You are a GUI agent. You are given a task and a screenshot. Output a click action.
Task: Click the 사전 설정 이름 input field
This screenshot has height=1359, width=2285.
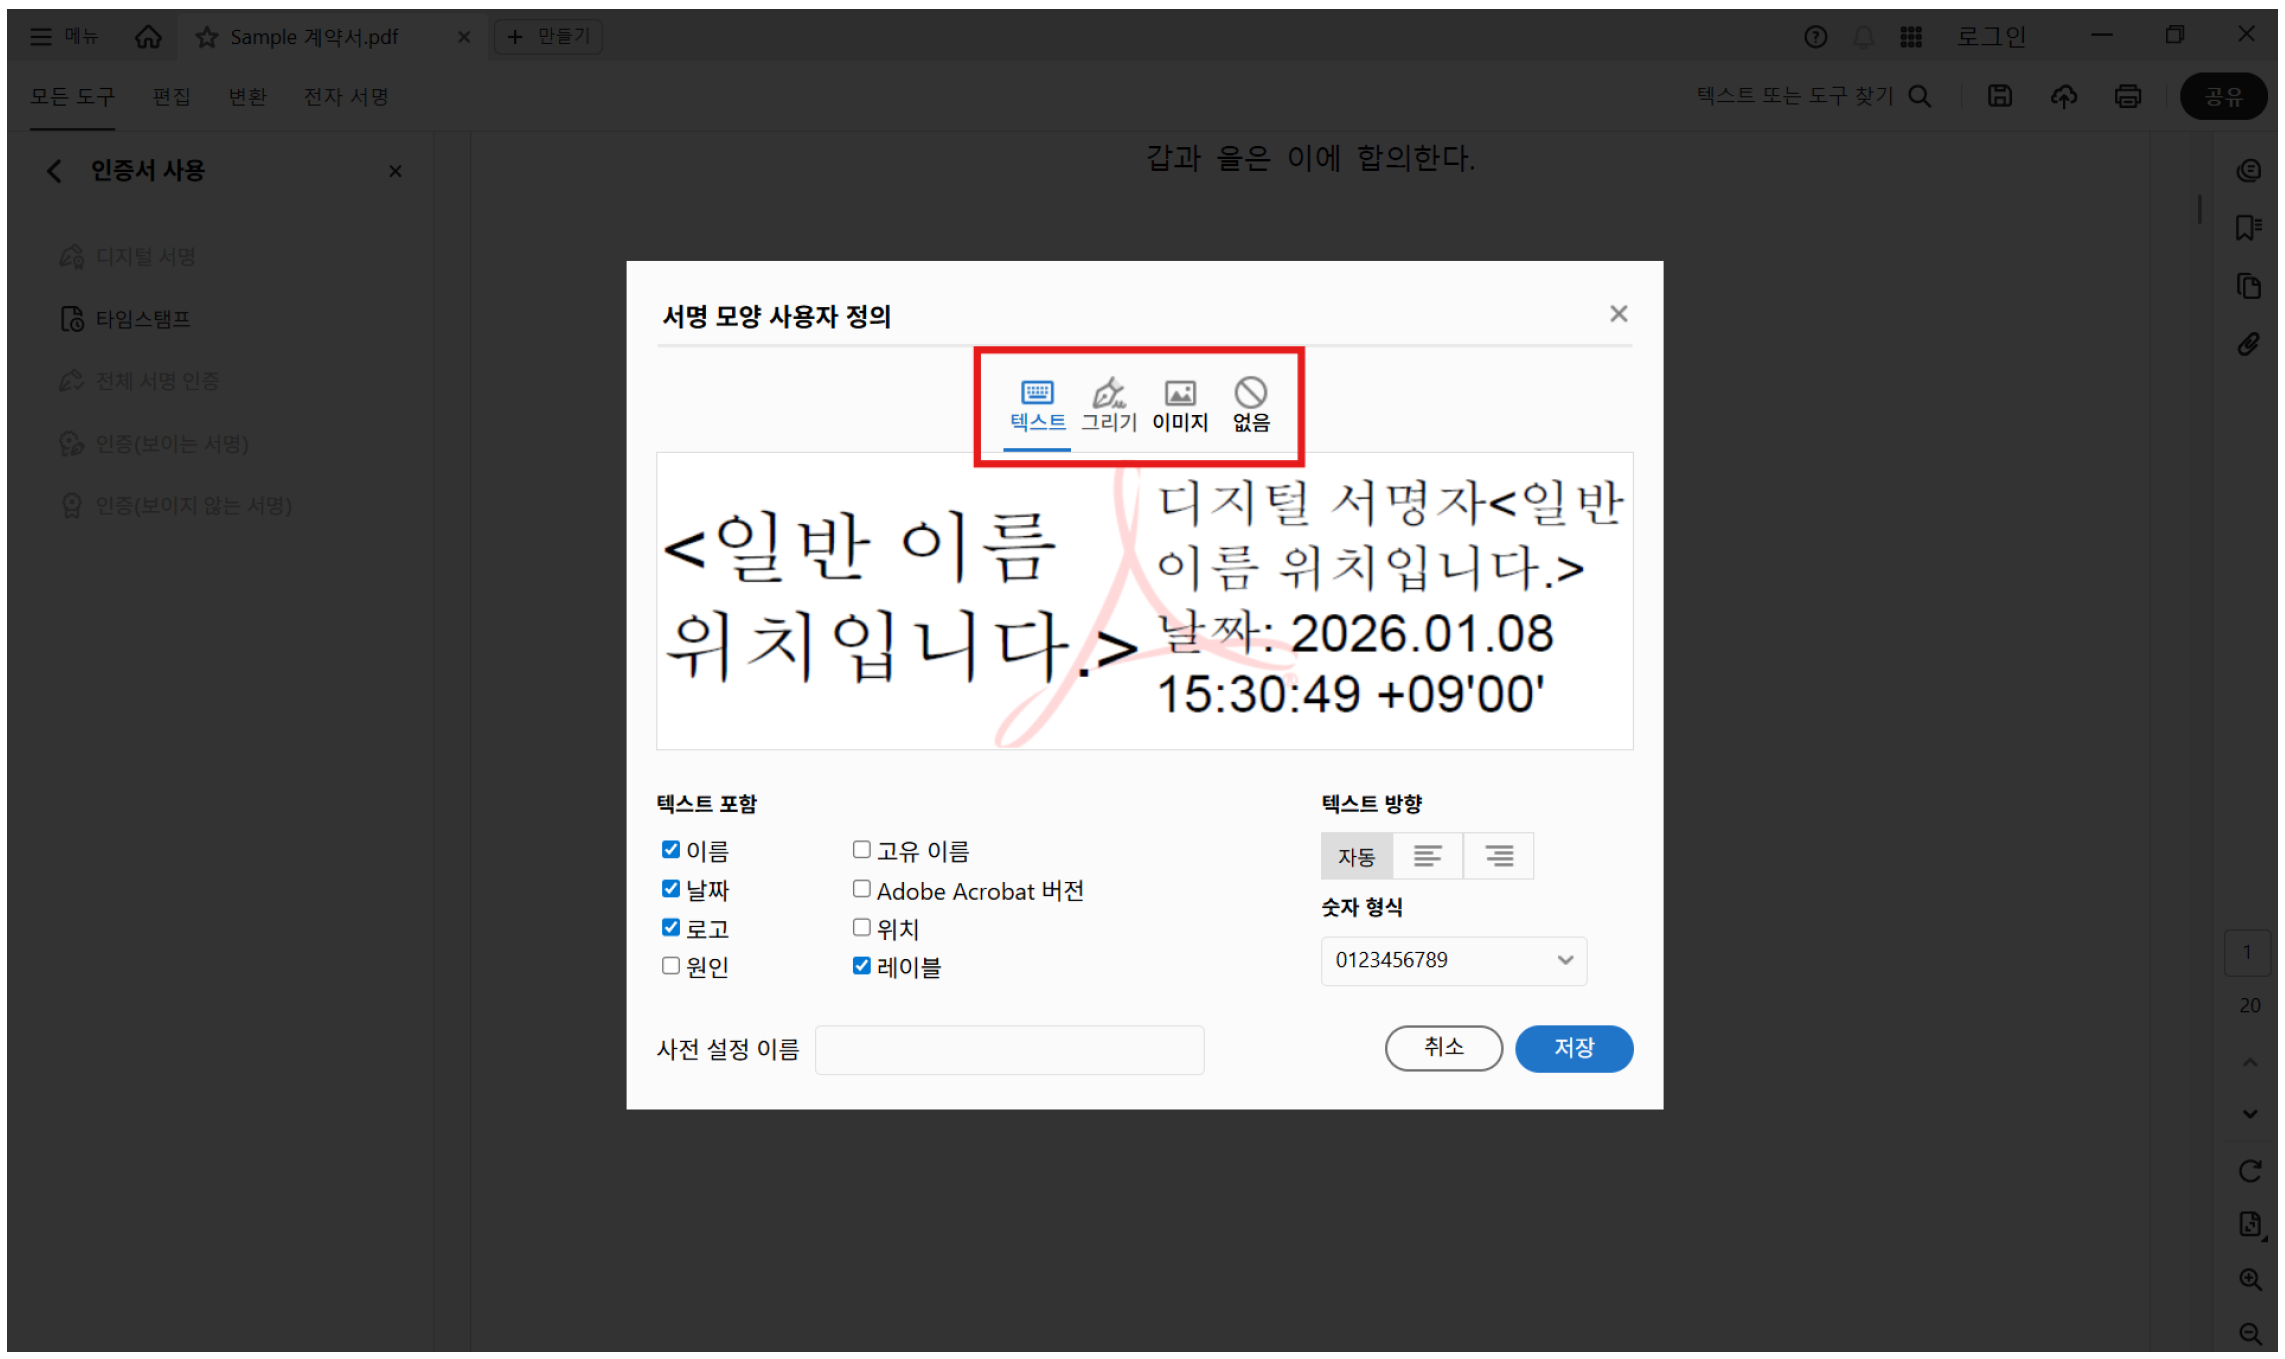pos(1009,1049)
